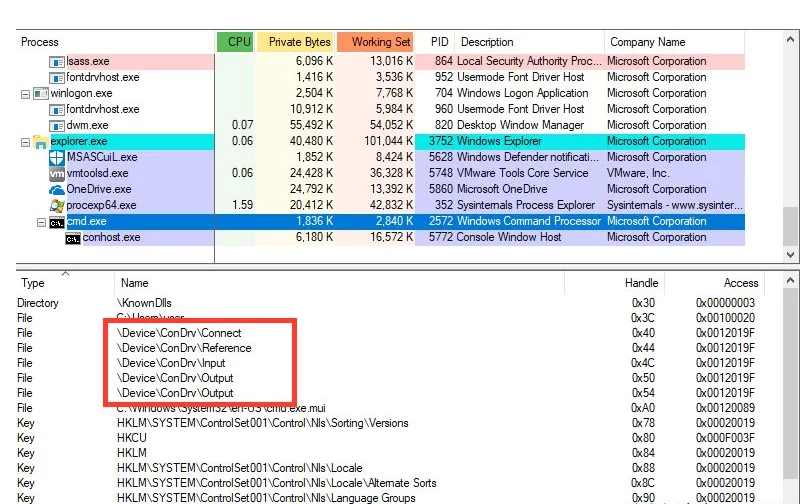
Task: Click the procexp64.exe Process Explorer icon
Action: point(57,206)
